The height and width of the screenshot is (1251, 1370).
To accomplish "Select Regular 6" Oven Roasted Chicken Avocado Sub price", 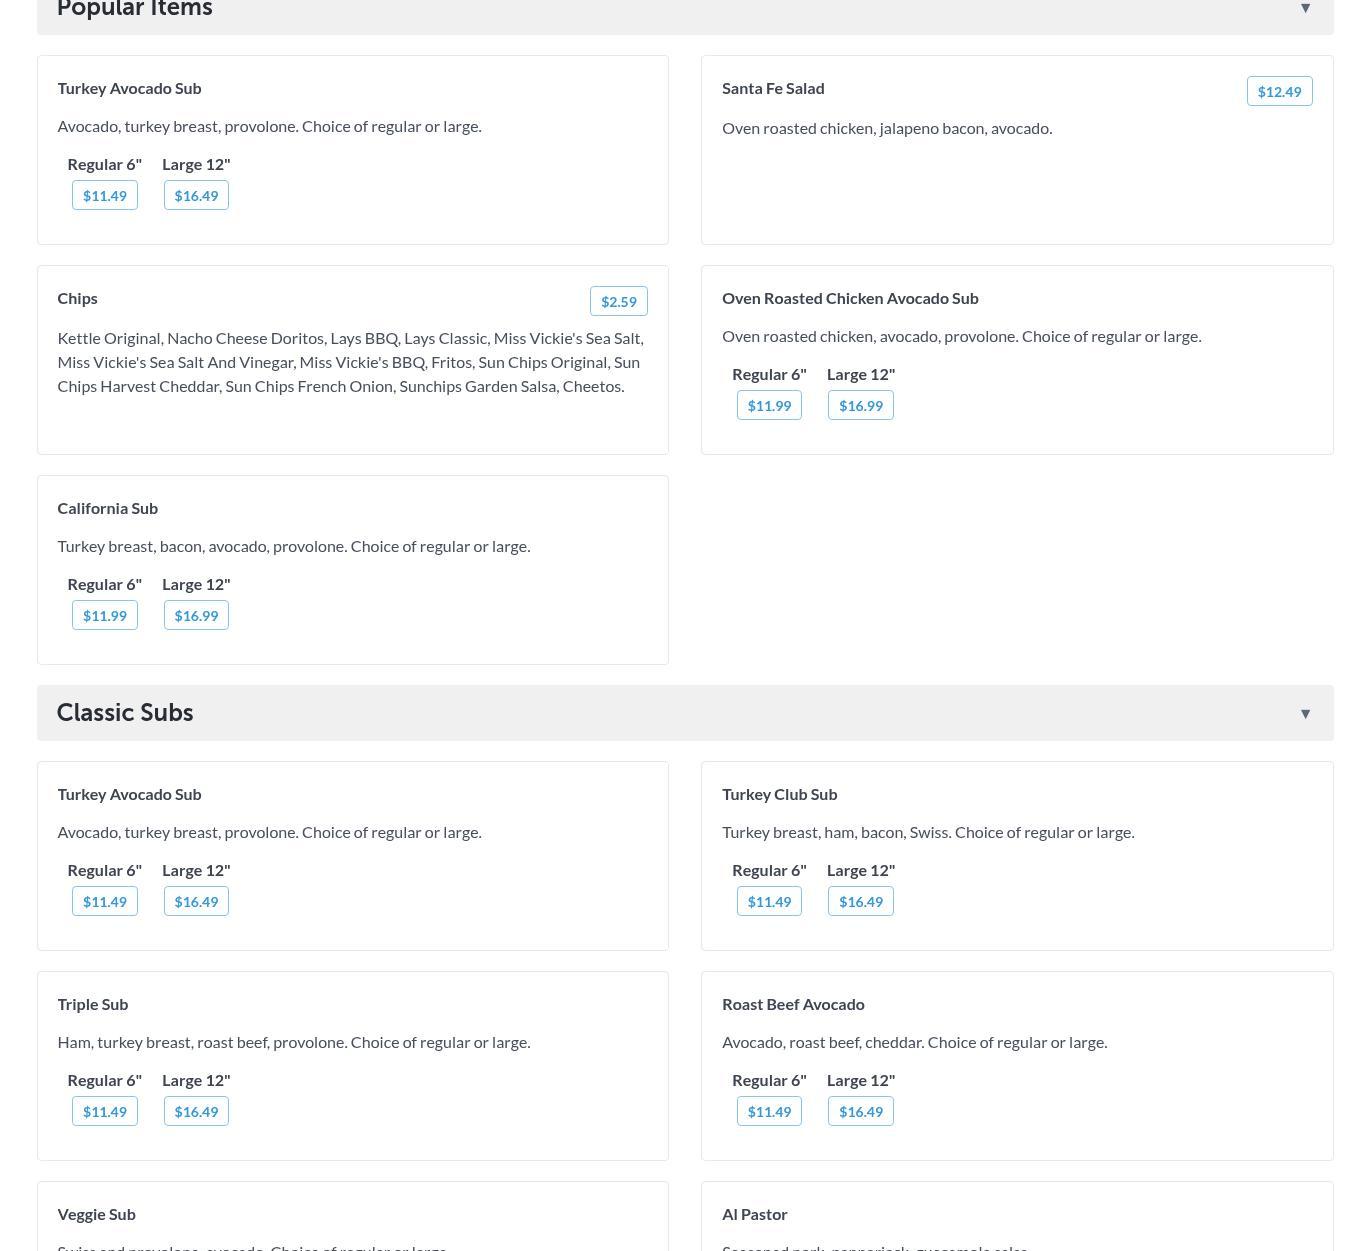I will pyautogui.click(x=769, y=405).
